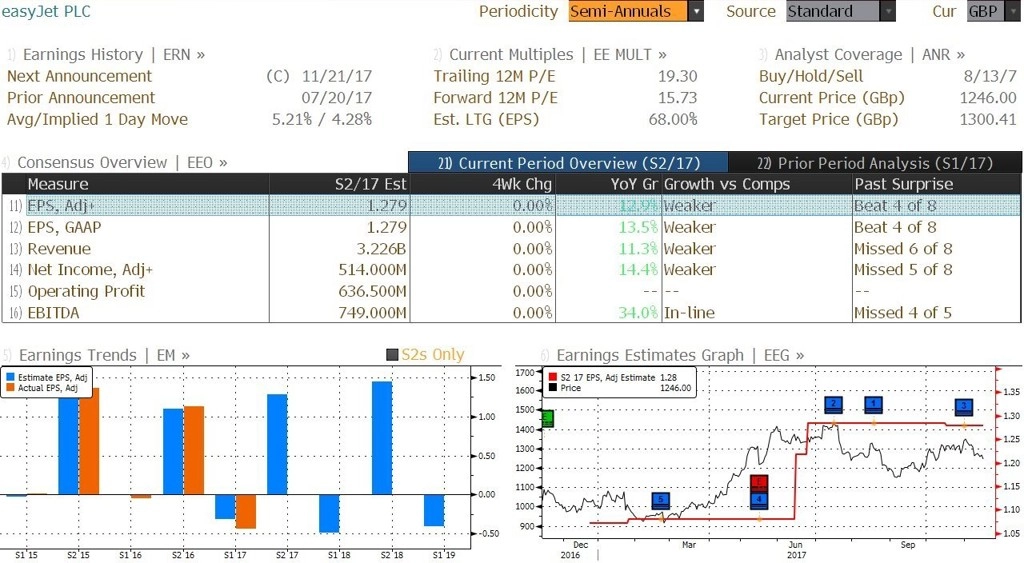
Task: Click blue event marker 3 on estimates graph
Action: pyautogui.click(x=964, y=407)
